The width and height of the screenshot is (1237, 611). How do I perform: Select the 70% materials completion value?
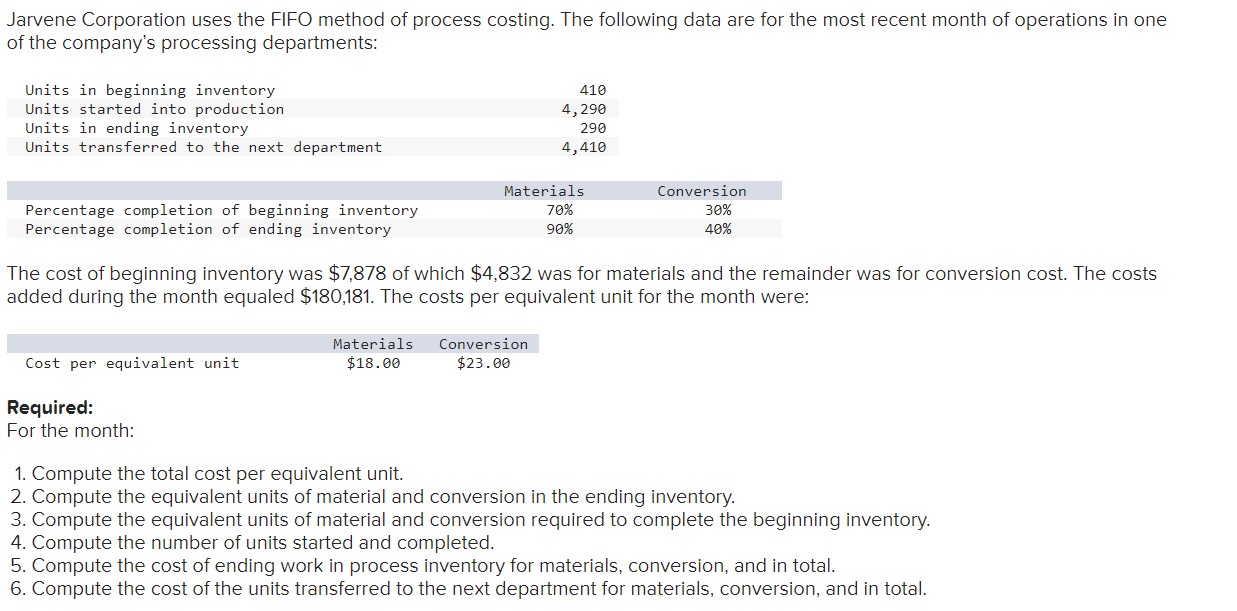(560, 210)
